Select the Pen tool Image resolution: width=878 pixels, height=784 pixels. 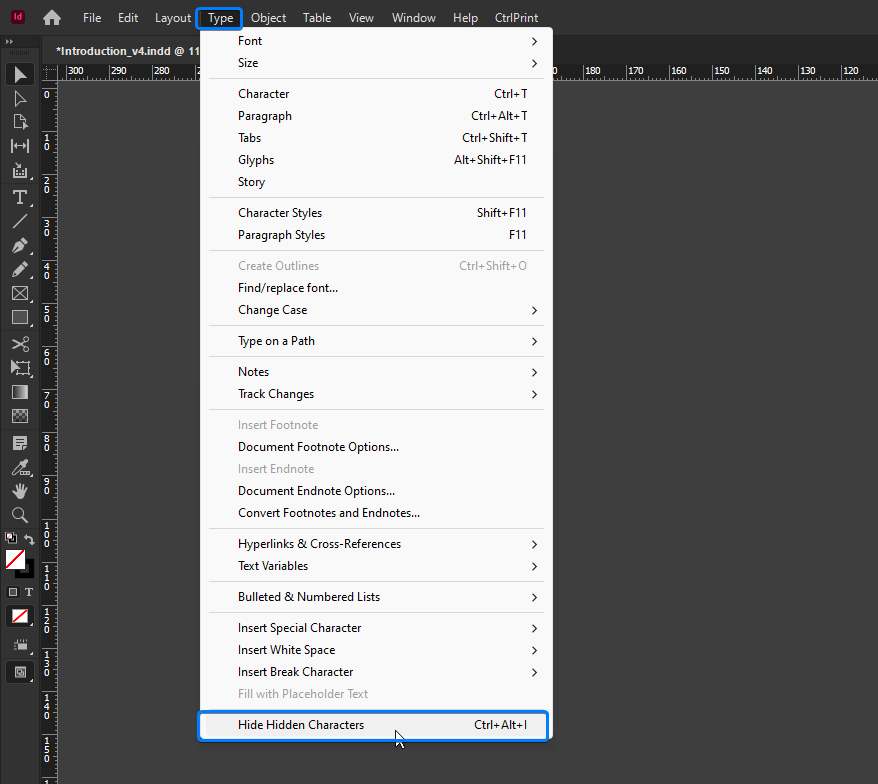20,245
